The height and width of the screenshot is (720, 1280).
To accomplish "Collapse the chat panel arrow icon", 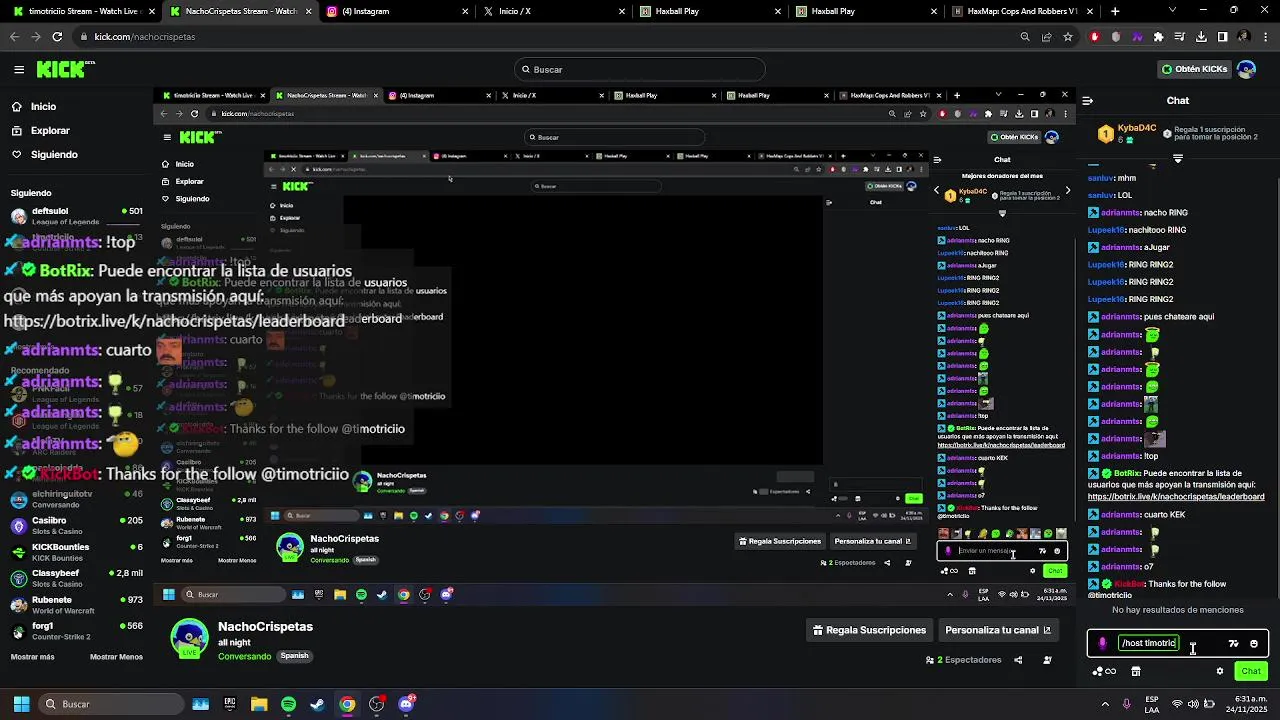I will [1087, 100].
